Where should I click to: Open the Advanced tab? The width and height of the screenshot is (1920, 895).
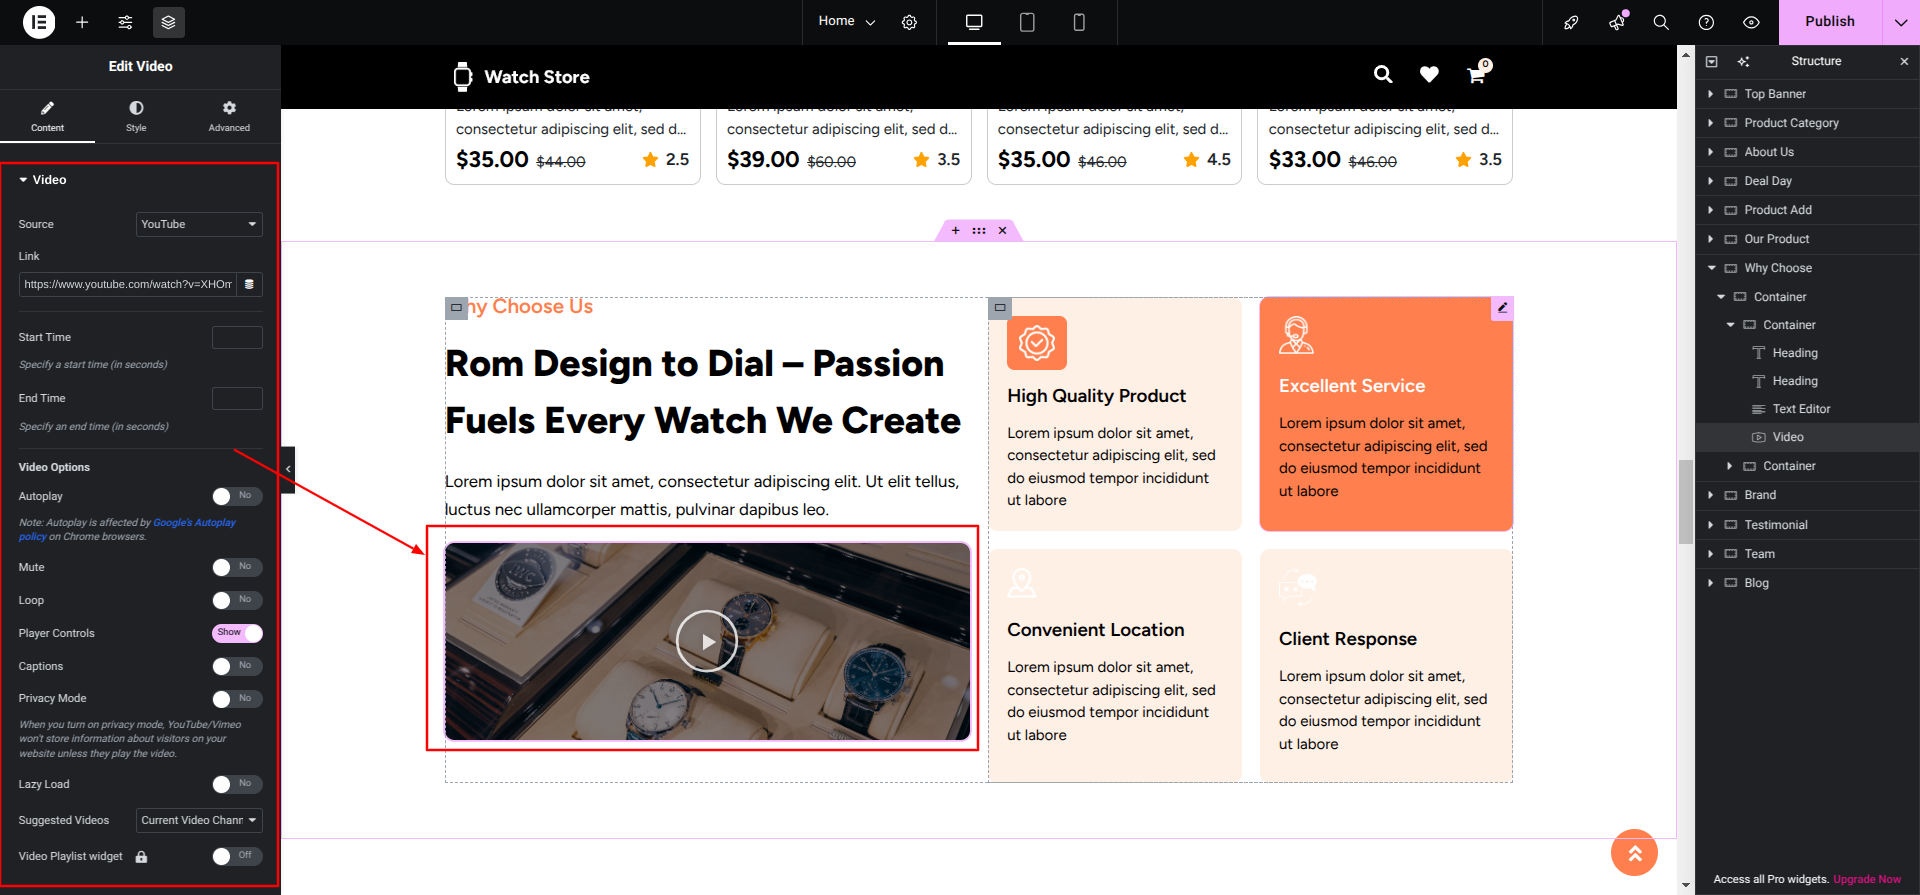click(x=229, y=116)
